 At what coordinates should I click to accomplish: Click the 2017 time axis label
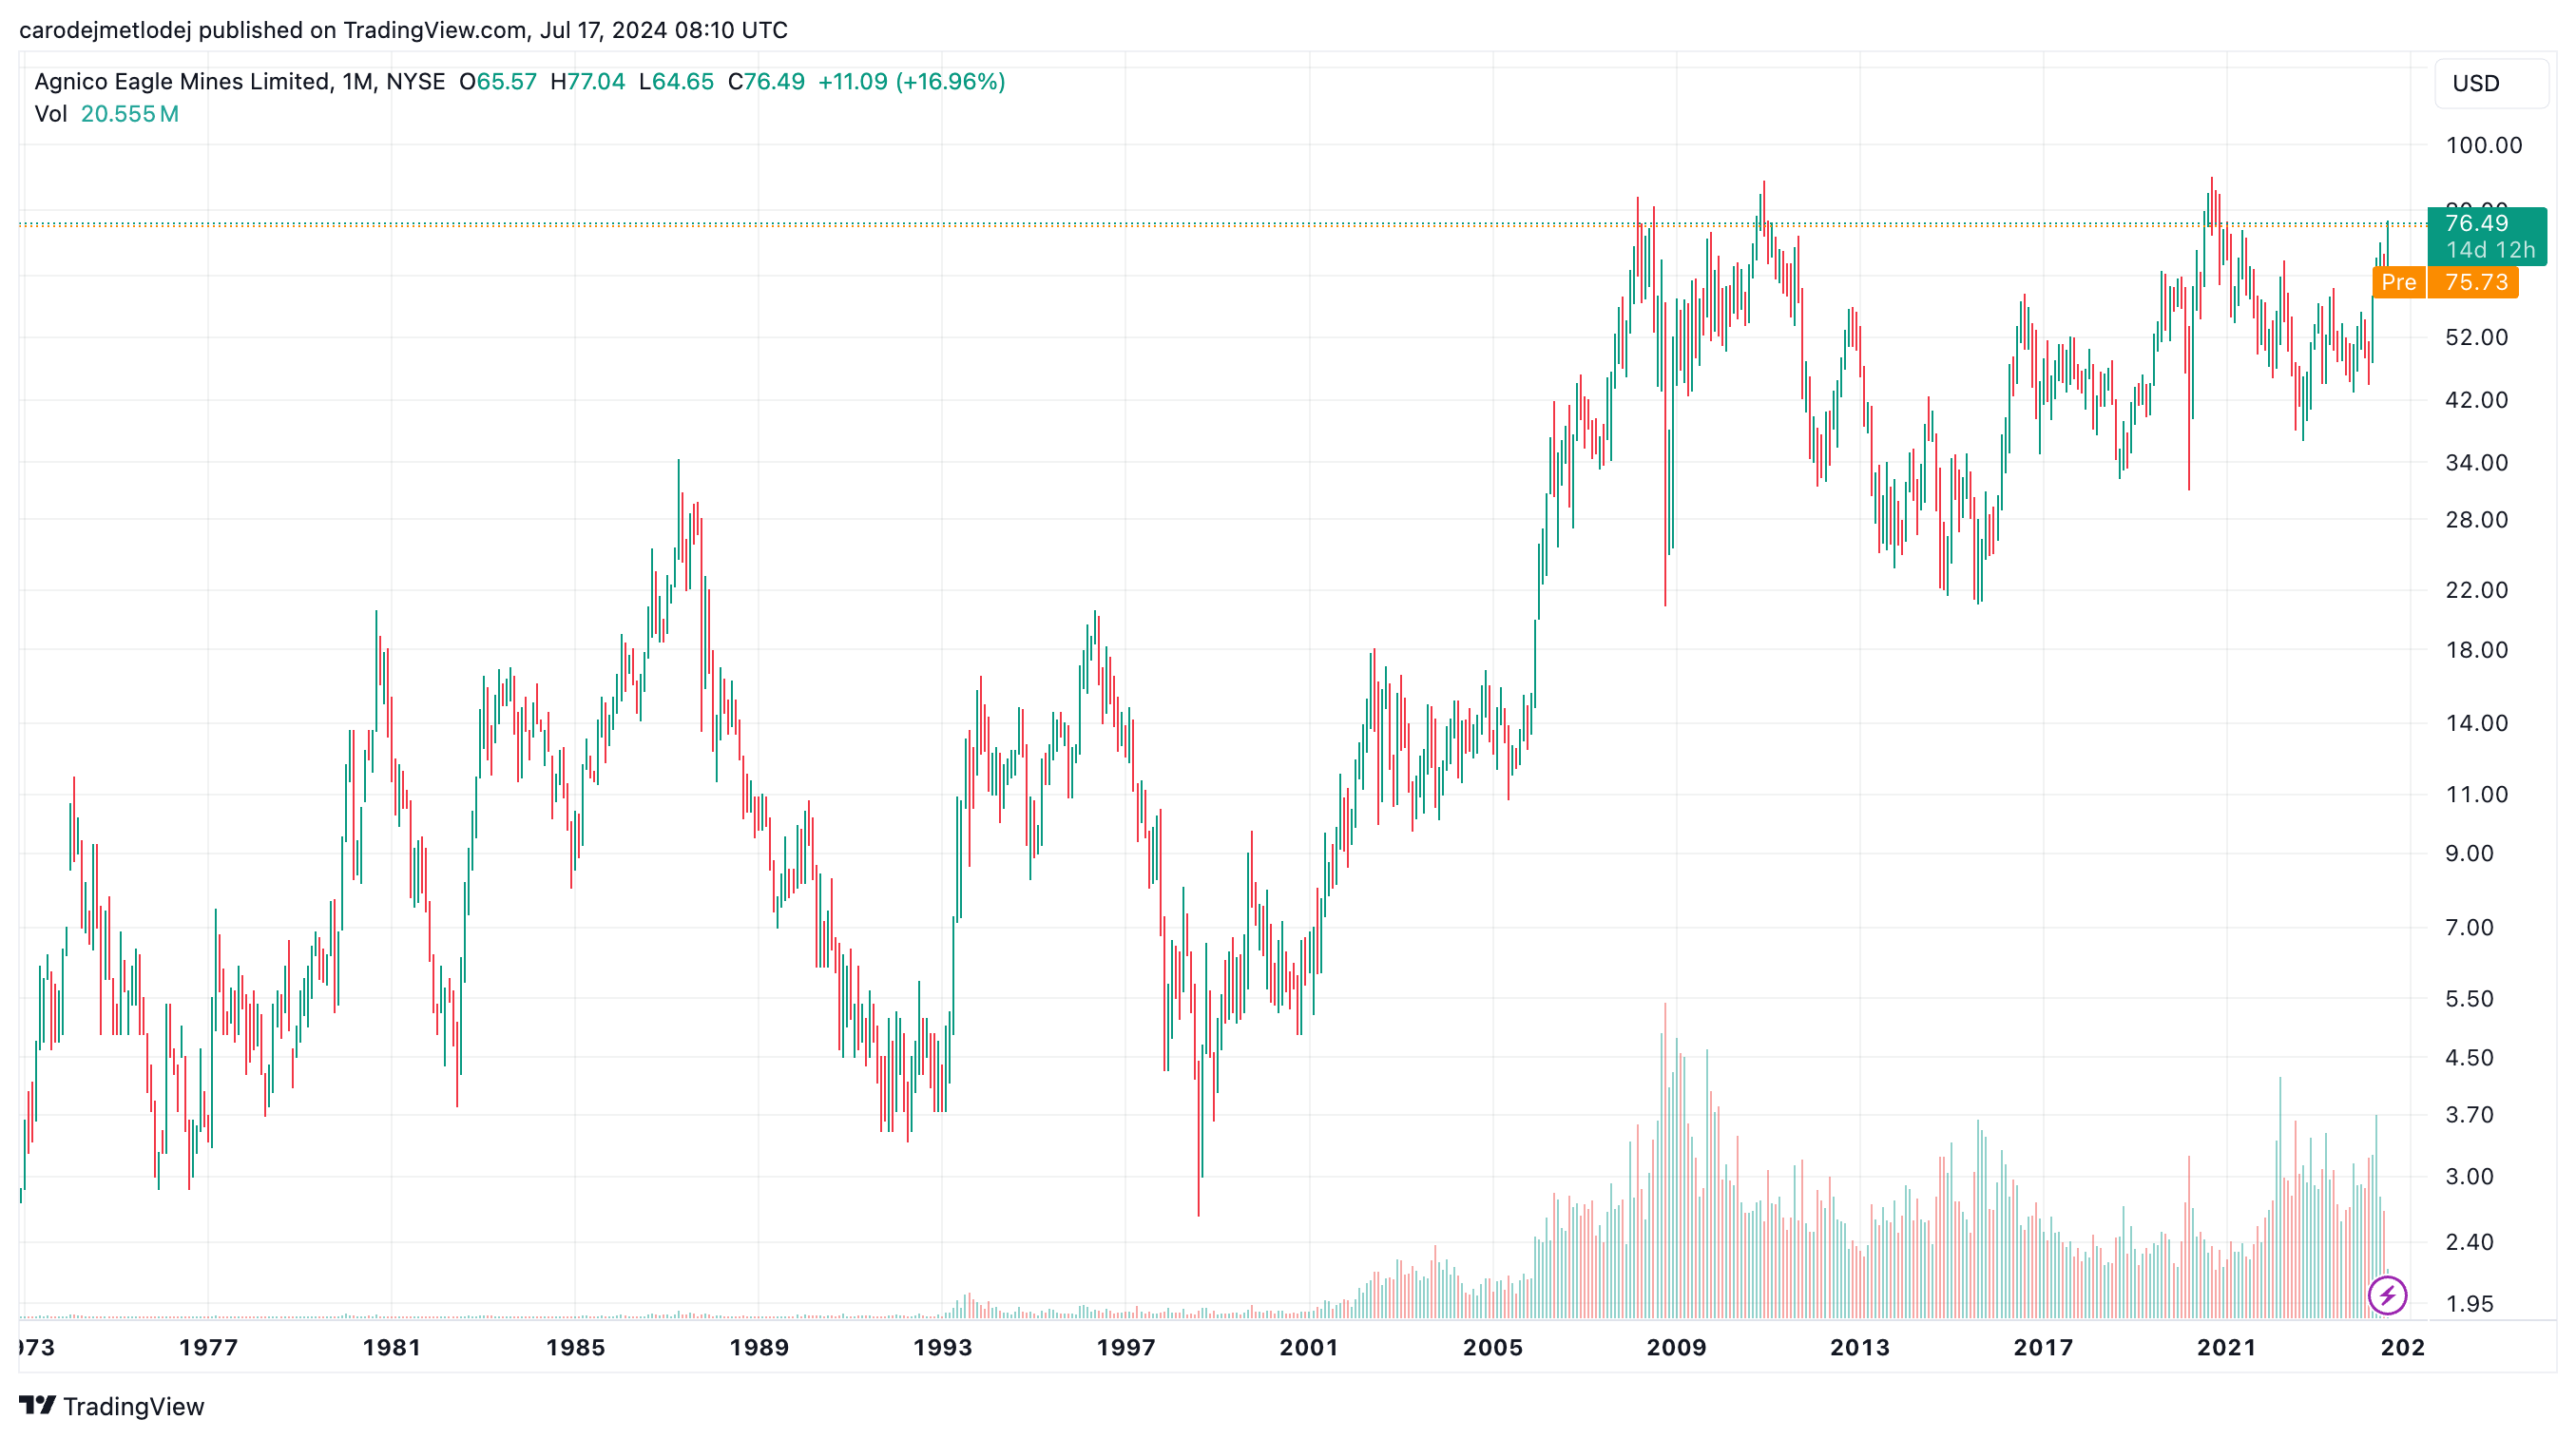[x=2044, y=1348]
